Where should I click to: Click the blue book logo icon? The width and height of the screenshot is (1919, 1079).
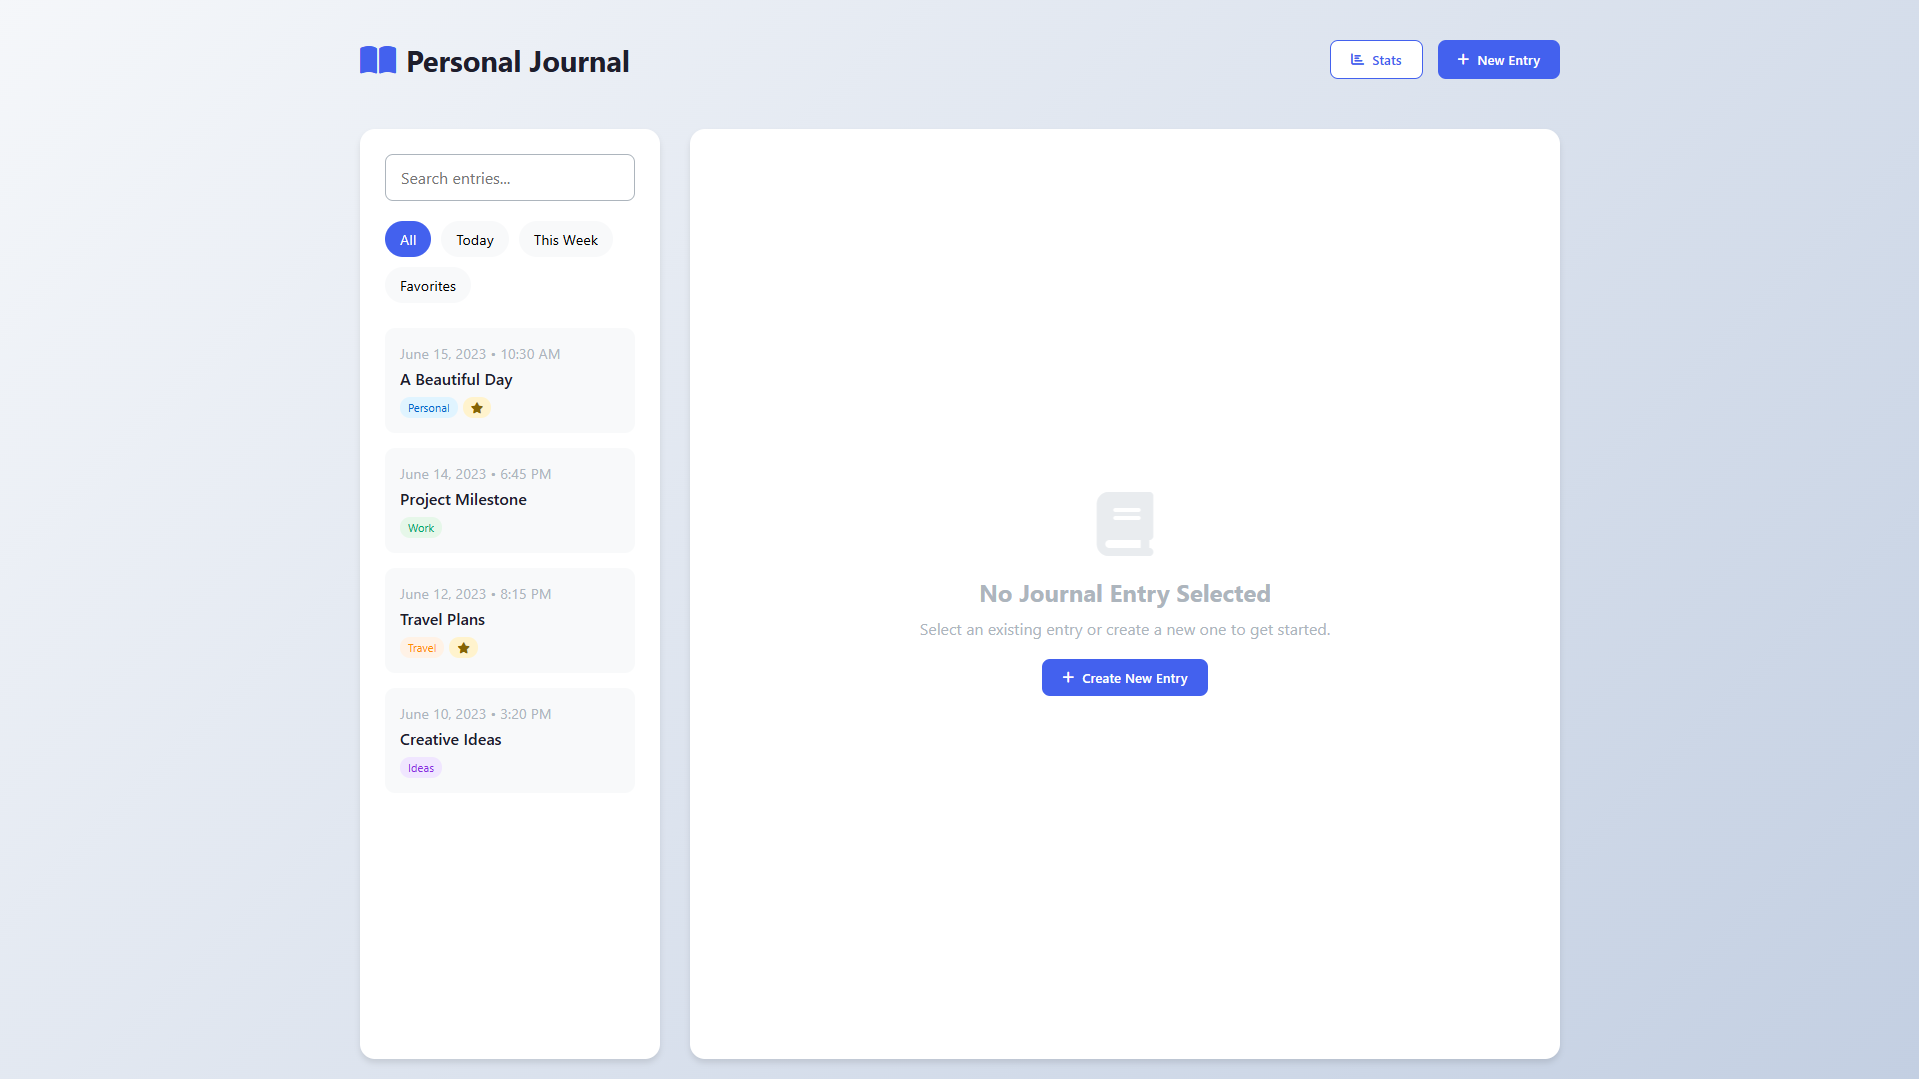[378, 61]
